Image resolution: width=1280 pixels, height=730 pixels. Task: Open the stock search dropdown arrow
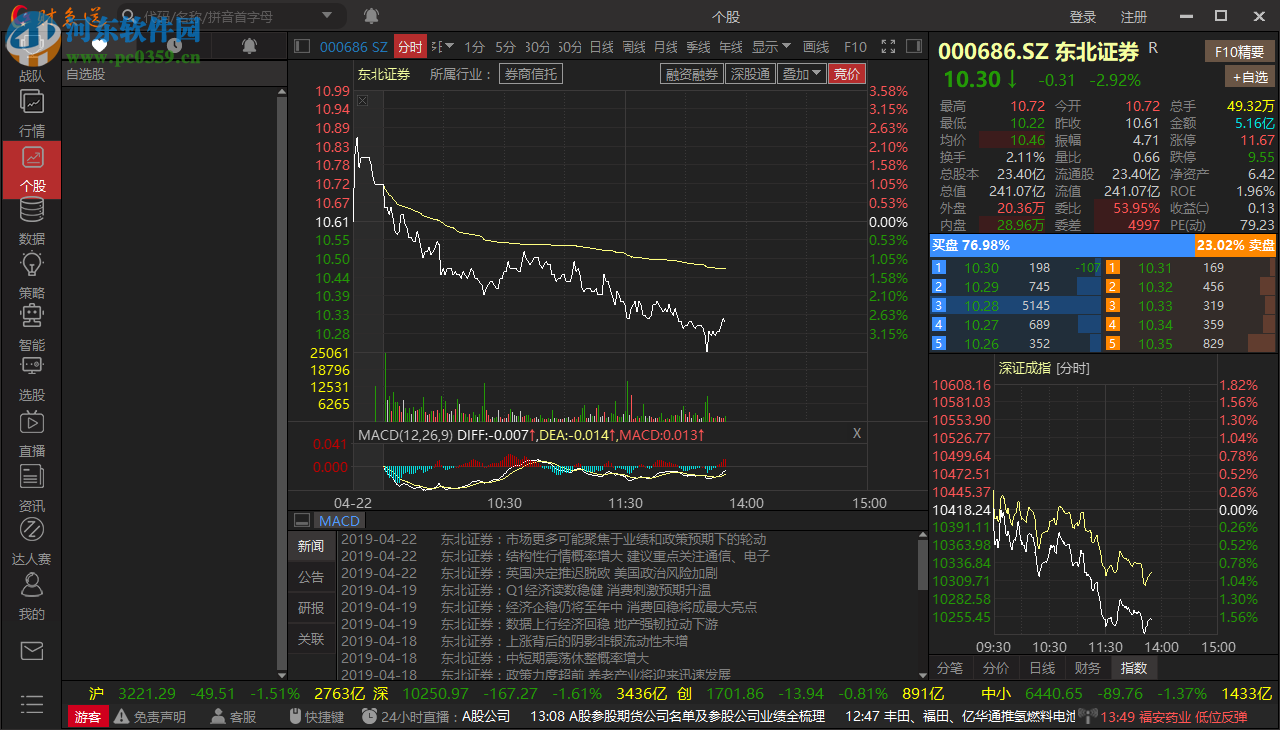pyautogui.click(x=326, y=15)
